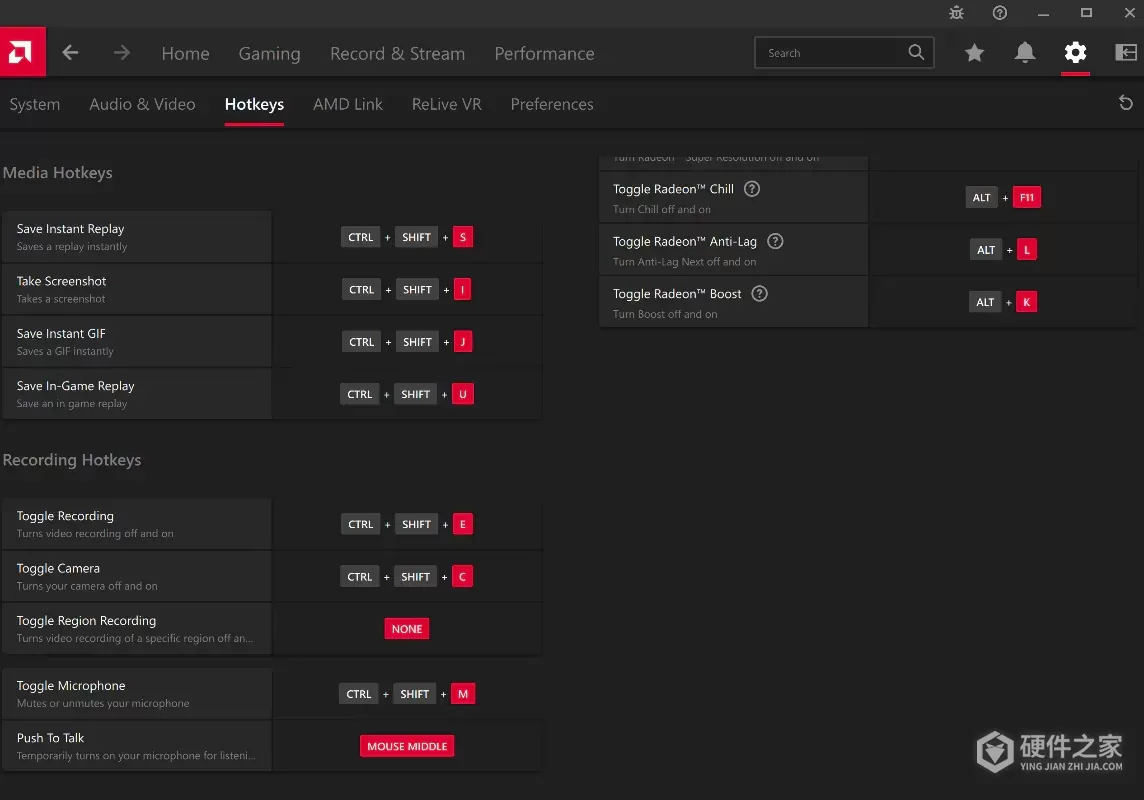The image size is (1144, 800).
Task: Go back with the left arrow
Action: tap(70, 53)
